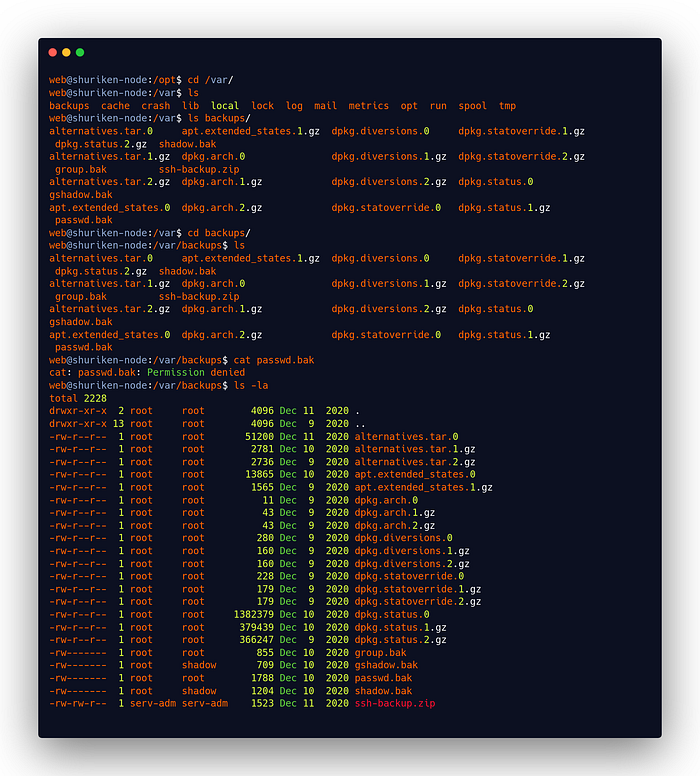Click the crash directory name
Image resolution: width=700 pixels, height=776 pixels.
(155, 106)
